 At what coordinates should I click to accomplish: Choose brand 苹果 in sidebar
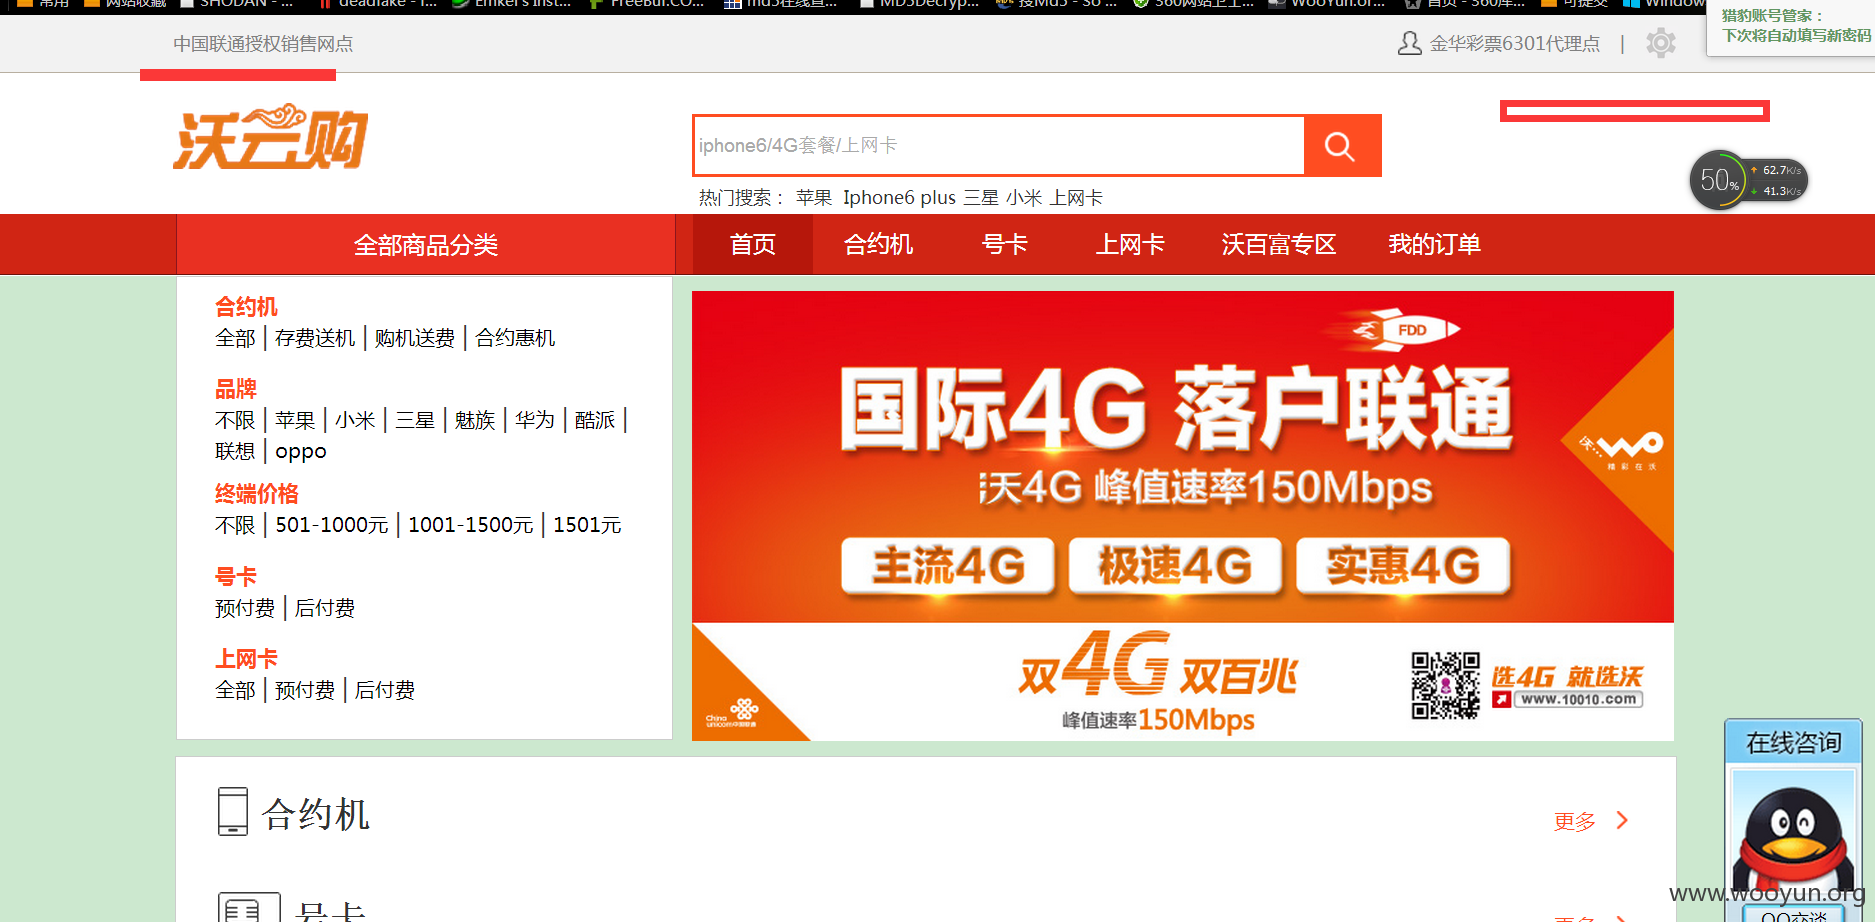tap(295, 420)
